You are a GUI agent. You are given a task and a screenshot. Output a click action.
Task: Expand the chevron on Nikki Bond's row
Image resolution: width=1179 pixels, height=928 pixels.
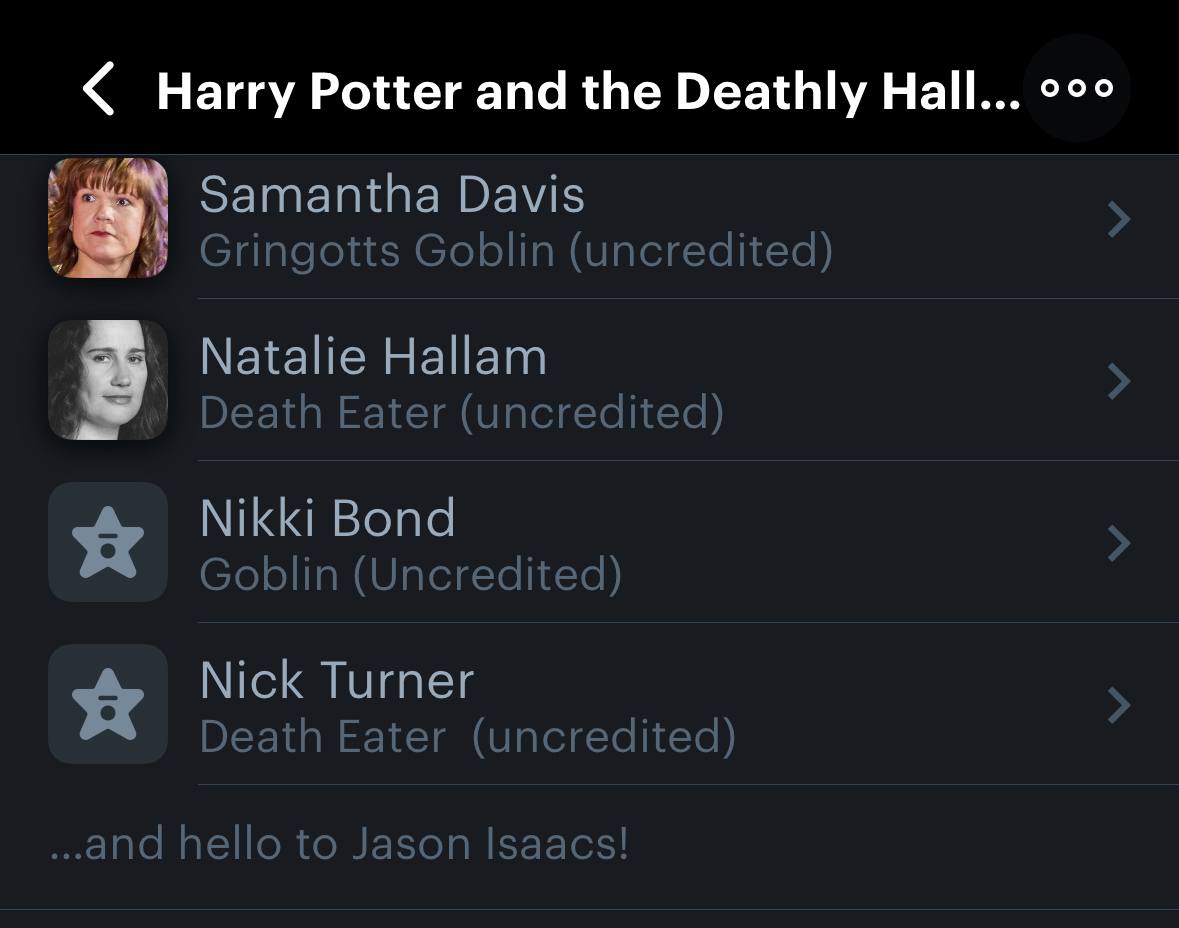(x=1120, y=543)
